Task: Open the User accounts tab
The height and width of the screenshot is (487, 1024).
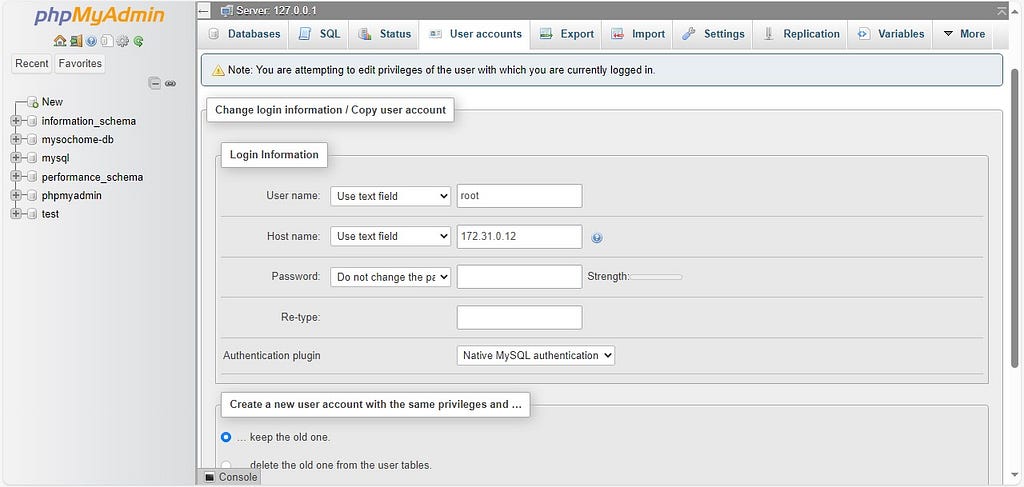Action: (475, 34)
